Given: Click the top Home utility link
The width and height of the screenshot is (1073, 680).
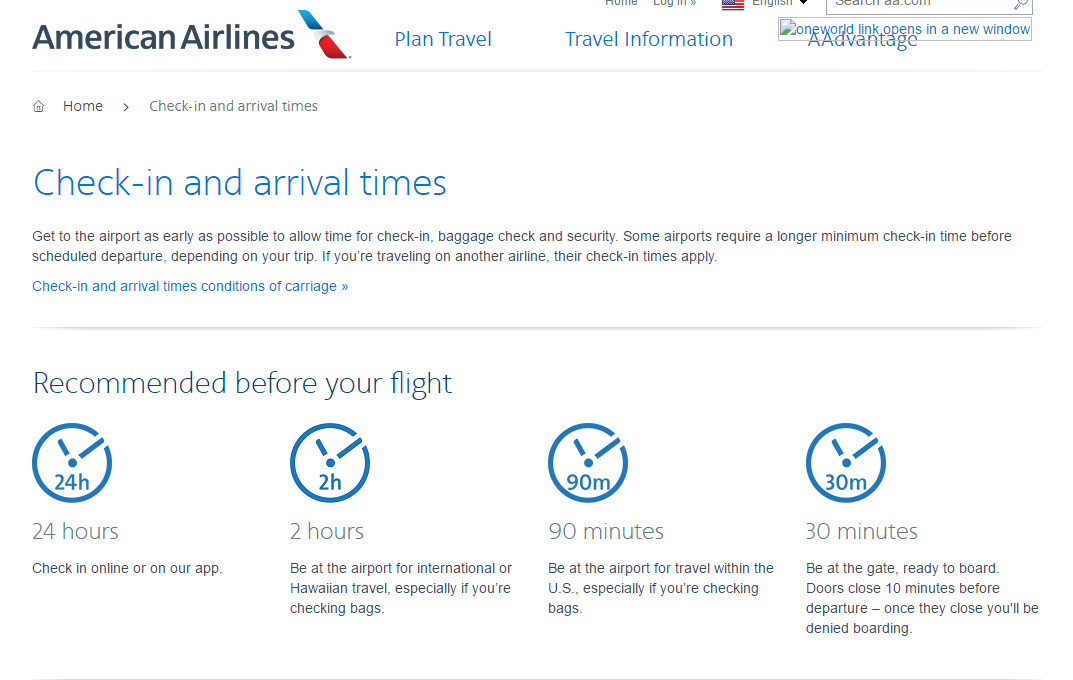Looking at the screenshot, I should click(x=621, y=3).
